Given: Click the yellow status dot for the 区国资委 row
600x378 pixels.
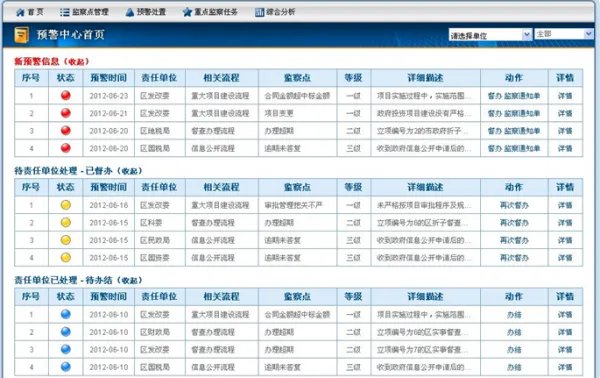Looking at the screenshot, I should (66, 257).
